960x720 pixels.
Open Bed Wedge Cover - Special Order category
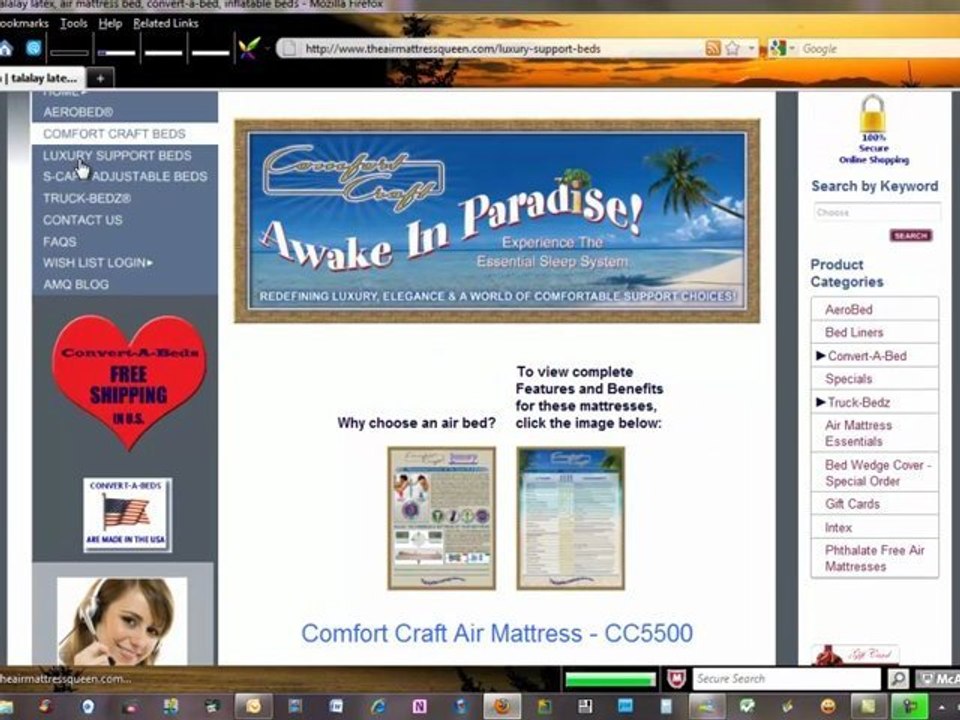click(x=878, y=473)
